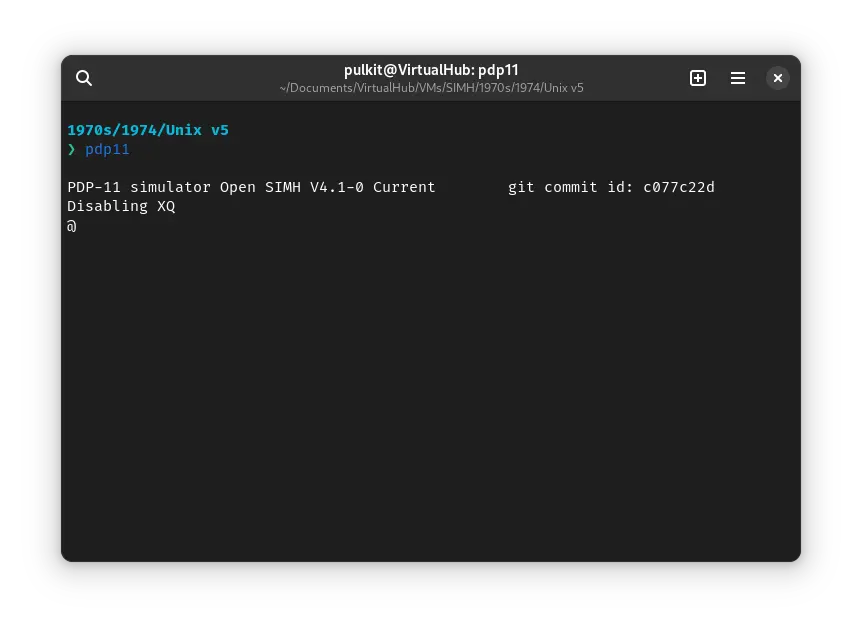Click the pdp11 command in the prompt
The image size is (862, 629).
pyautogui.click(x=107, y=149)
